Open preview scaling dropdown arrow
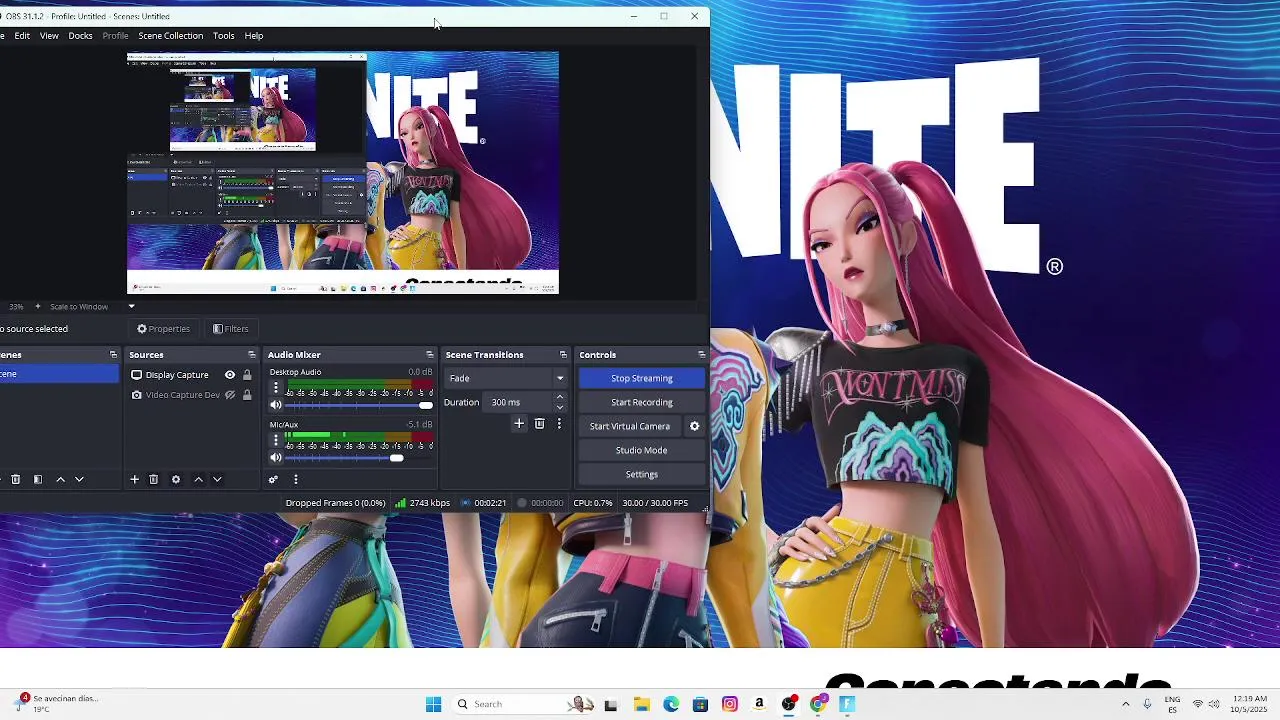This screenshot has height=720, width=1280. 131,307
